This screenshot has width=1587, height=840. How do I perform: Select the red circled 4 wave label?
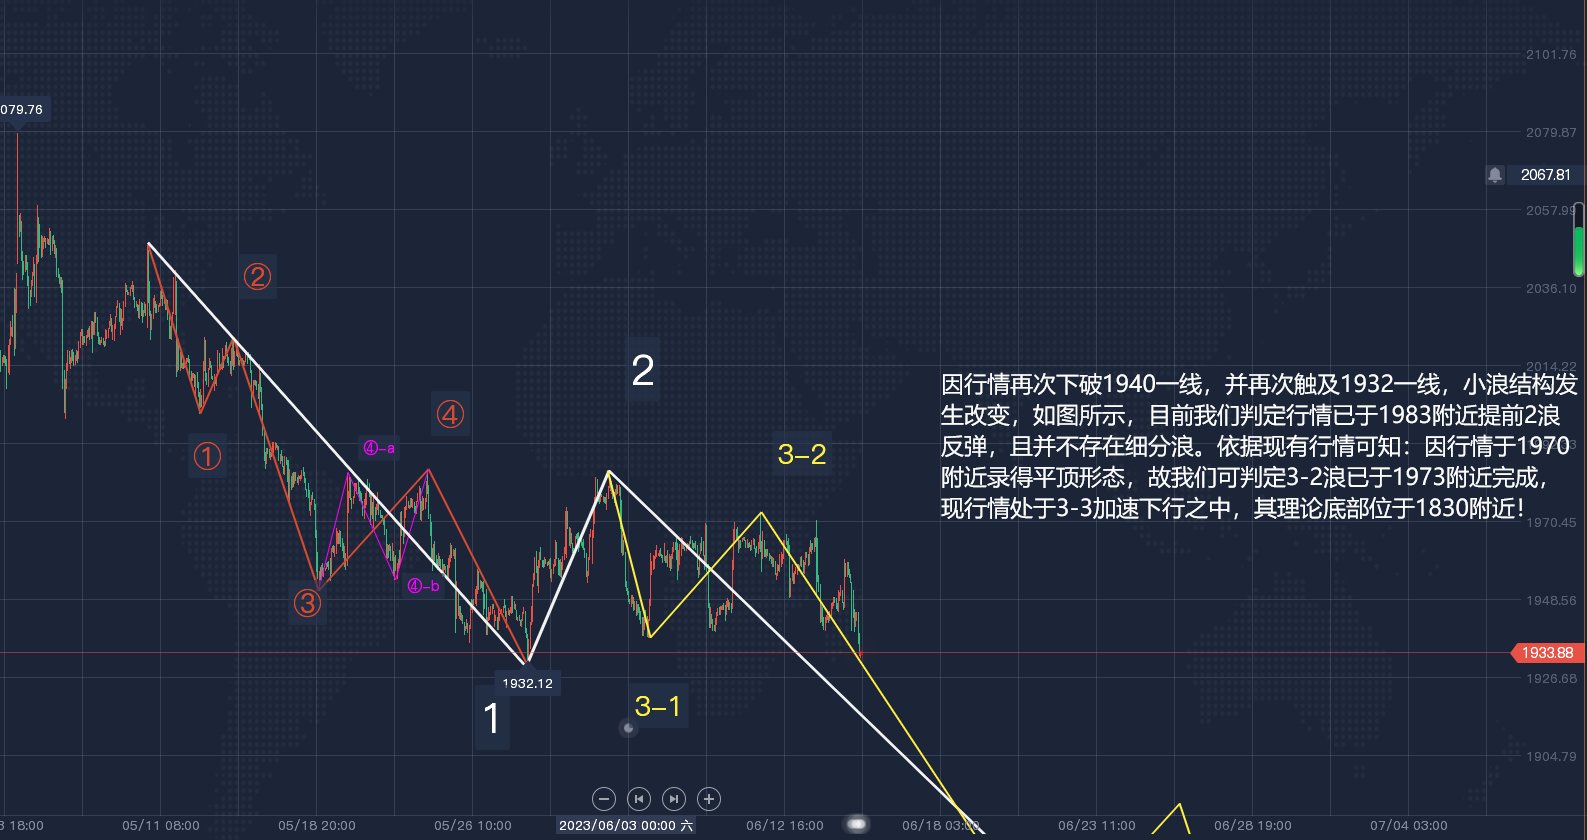[x=450, y=414]
